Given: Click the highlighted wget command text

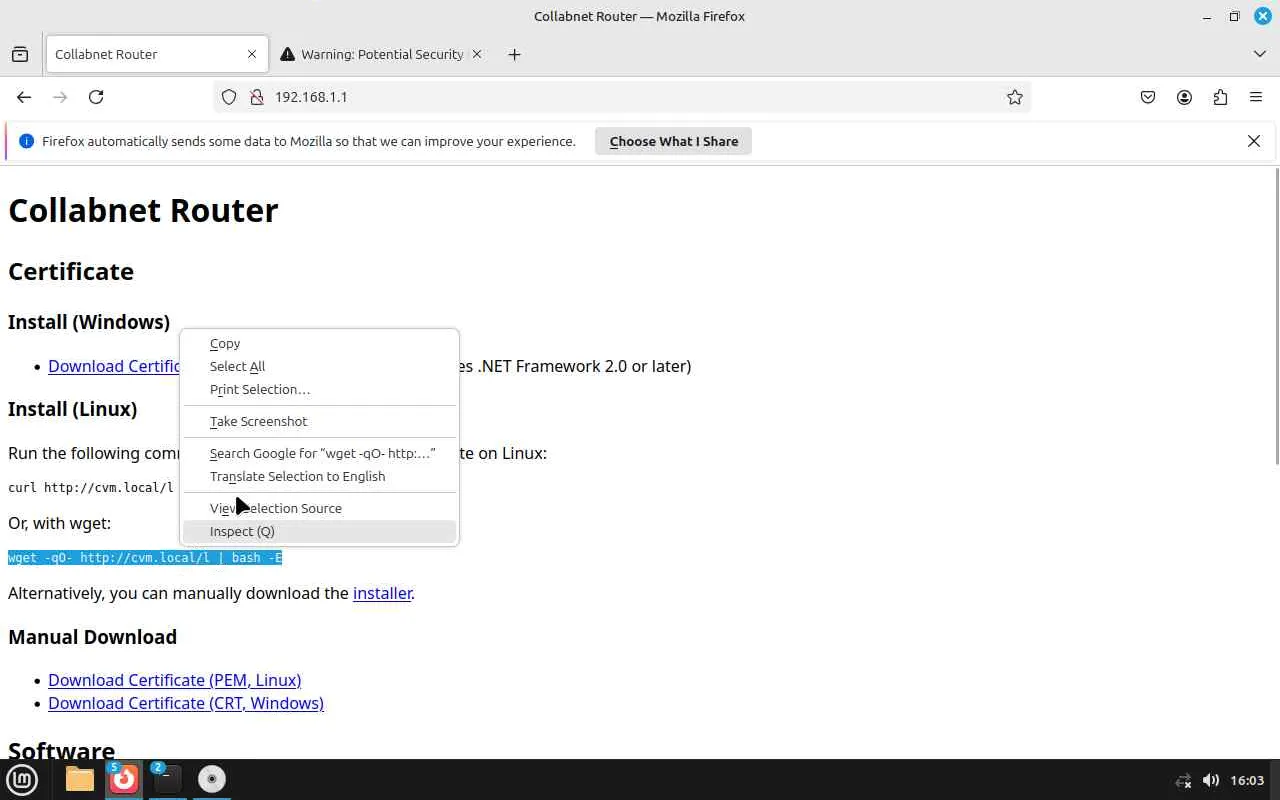Looking at the screenshot, I should 145,558.
